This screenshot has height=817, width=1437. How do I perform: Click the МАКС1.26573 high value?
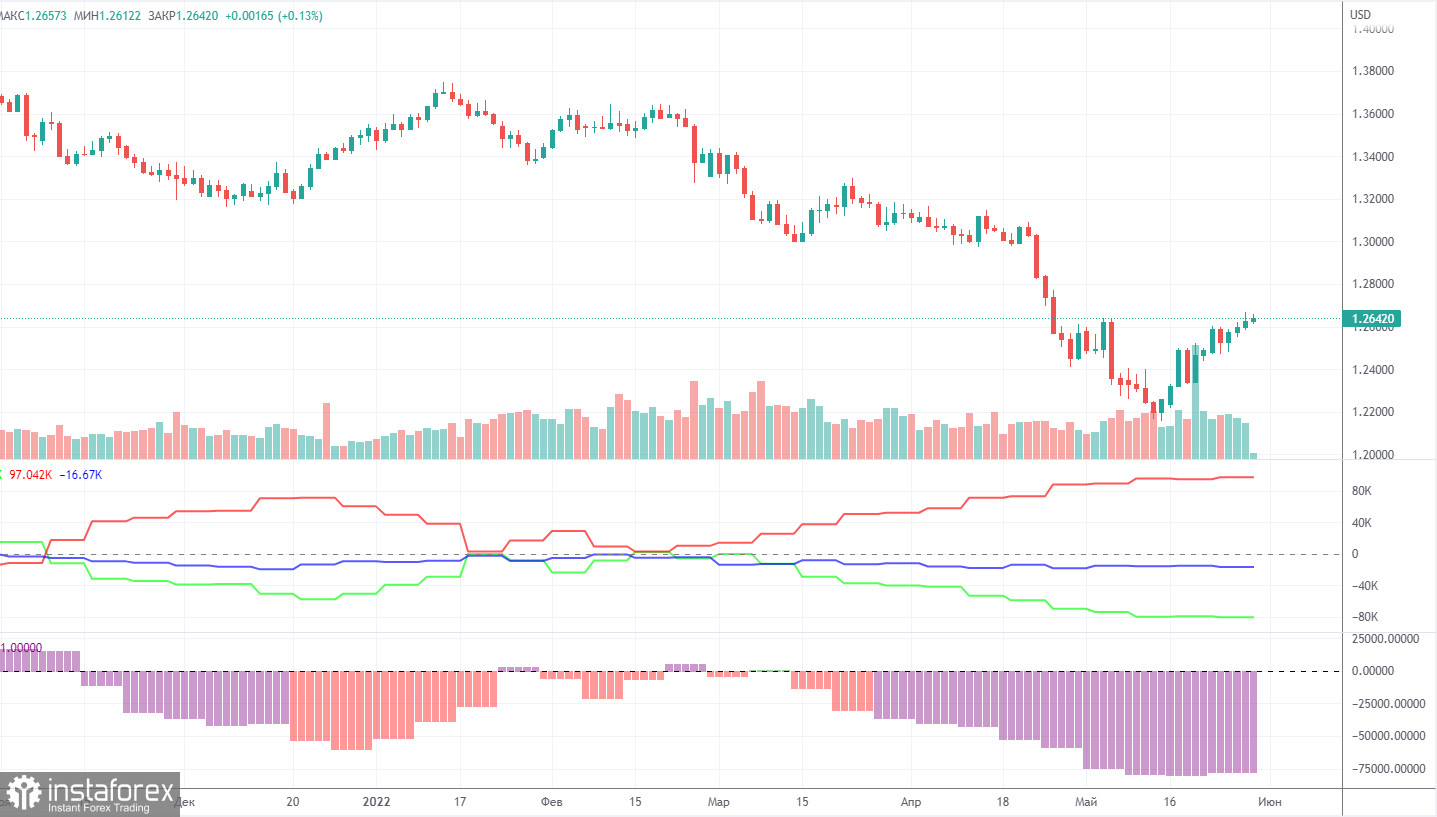(34, 16)
